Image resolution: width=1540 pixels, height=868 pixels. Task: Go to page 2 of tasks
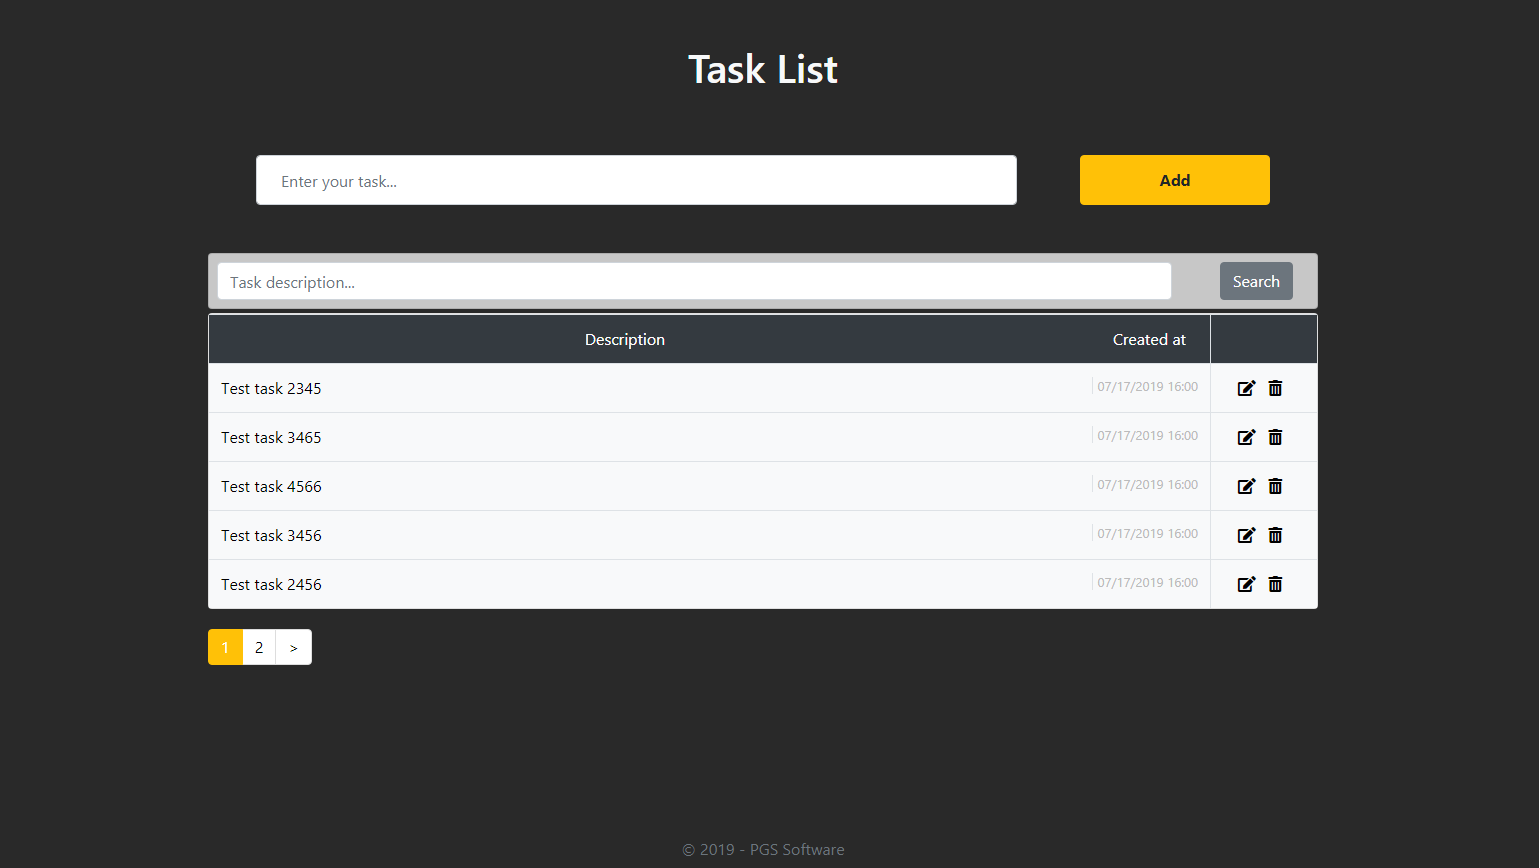[259, 647]
